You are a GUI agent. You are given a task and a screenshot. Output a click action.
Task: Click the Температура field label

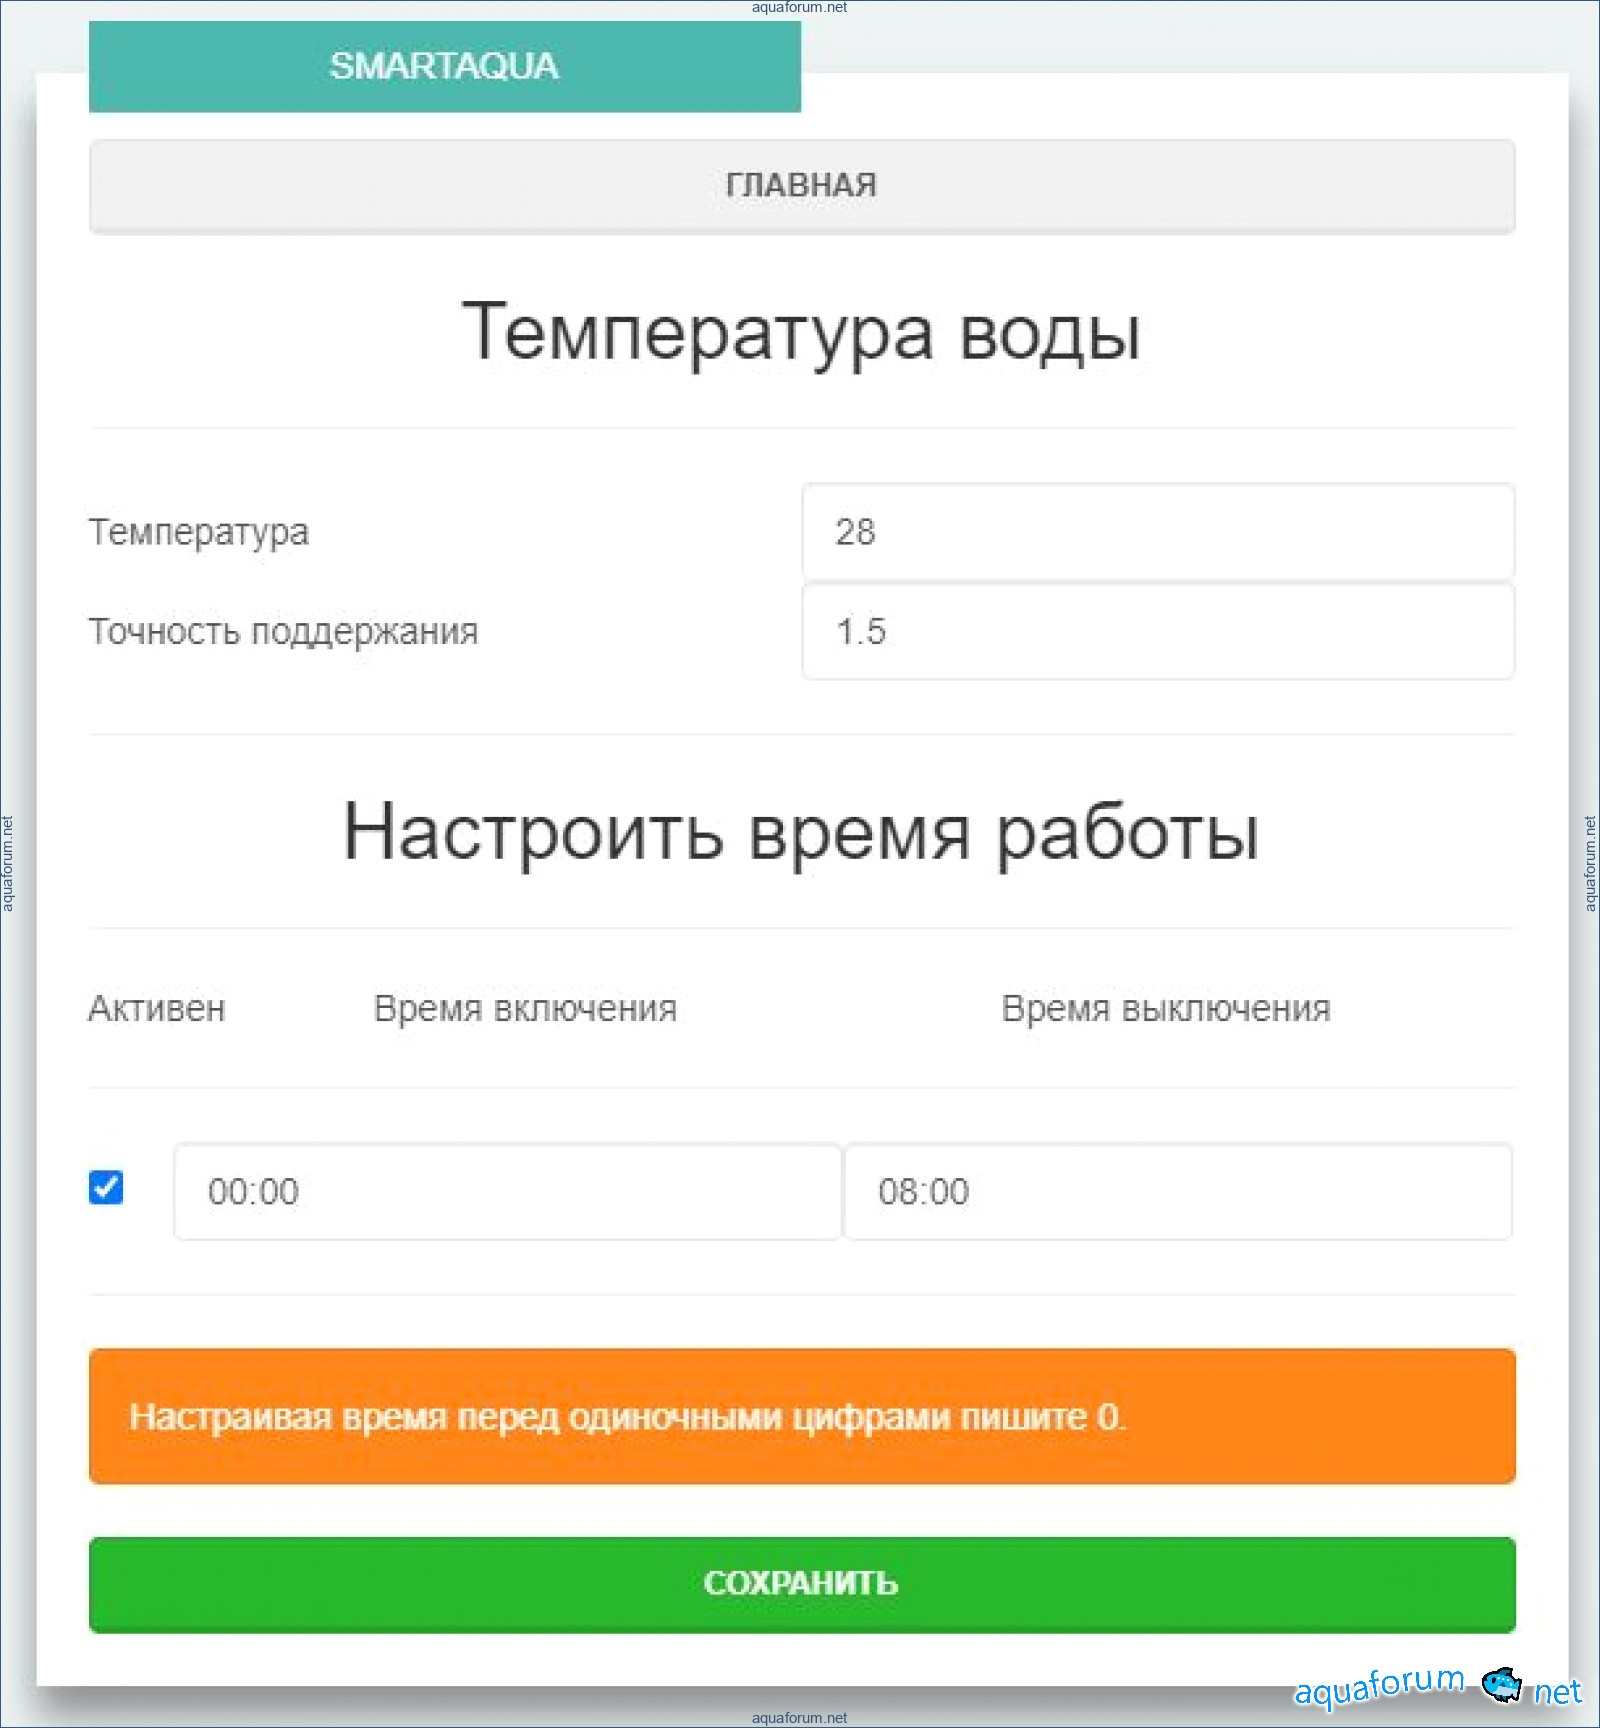point(199,532)
